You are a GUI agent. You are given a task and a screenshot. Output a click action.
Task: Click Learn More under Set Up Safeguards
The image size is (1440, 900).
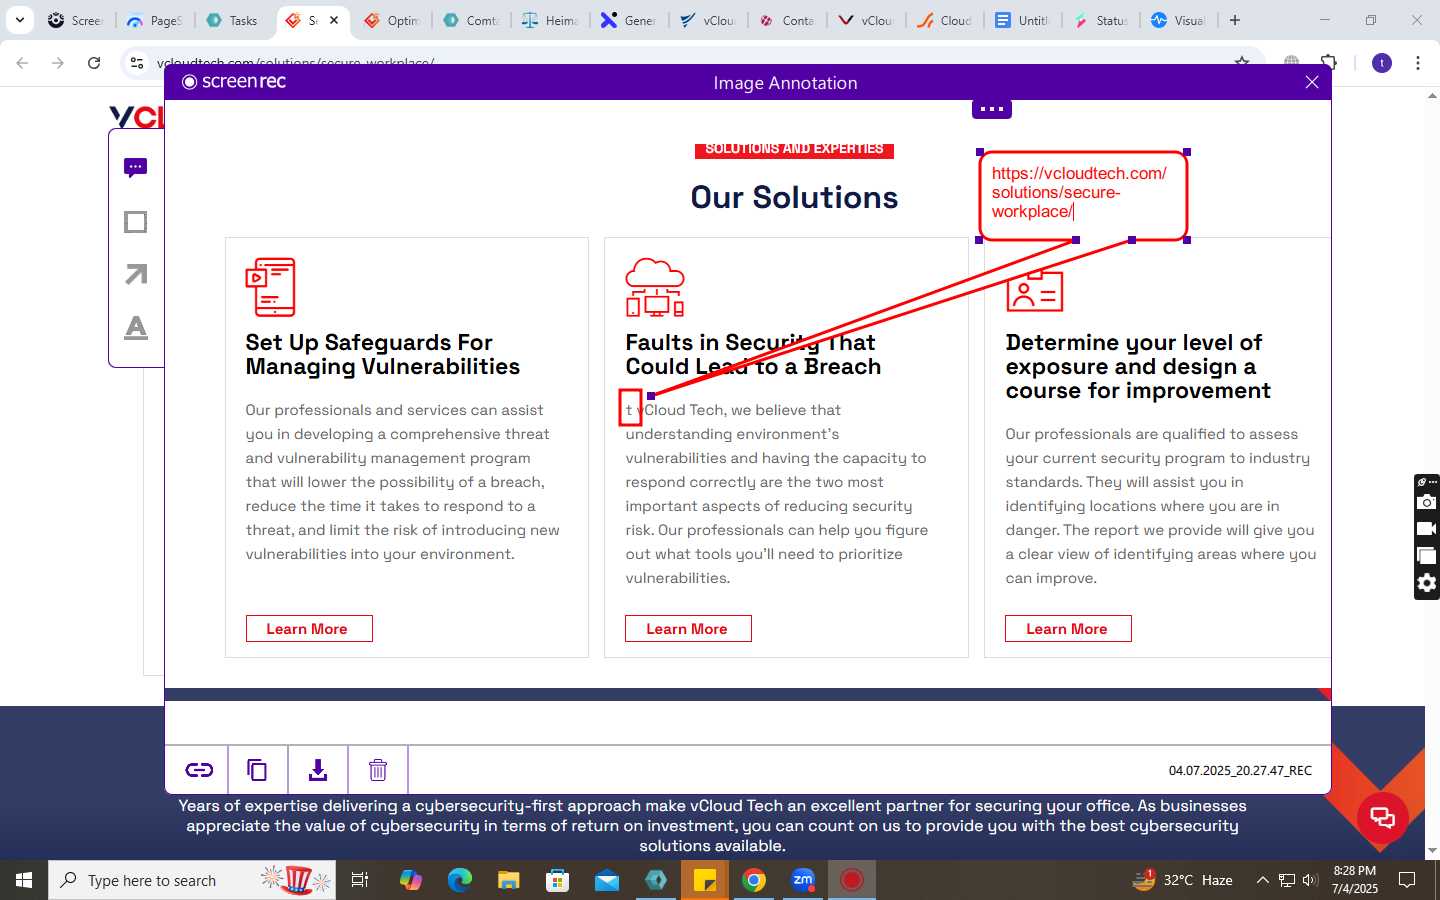tap(309, 629)
